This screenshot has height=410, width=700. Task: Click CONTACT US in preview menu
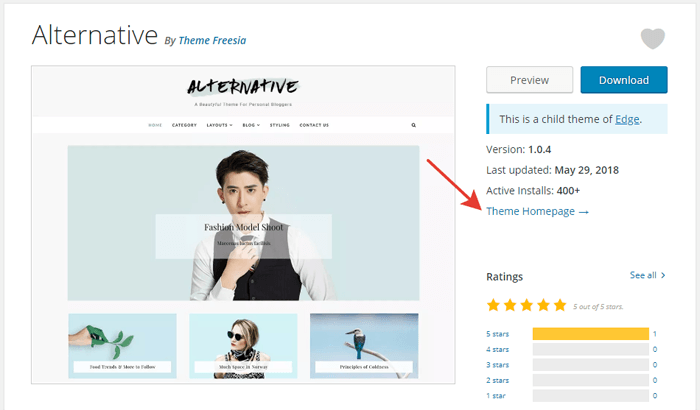[314, 125]
